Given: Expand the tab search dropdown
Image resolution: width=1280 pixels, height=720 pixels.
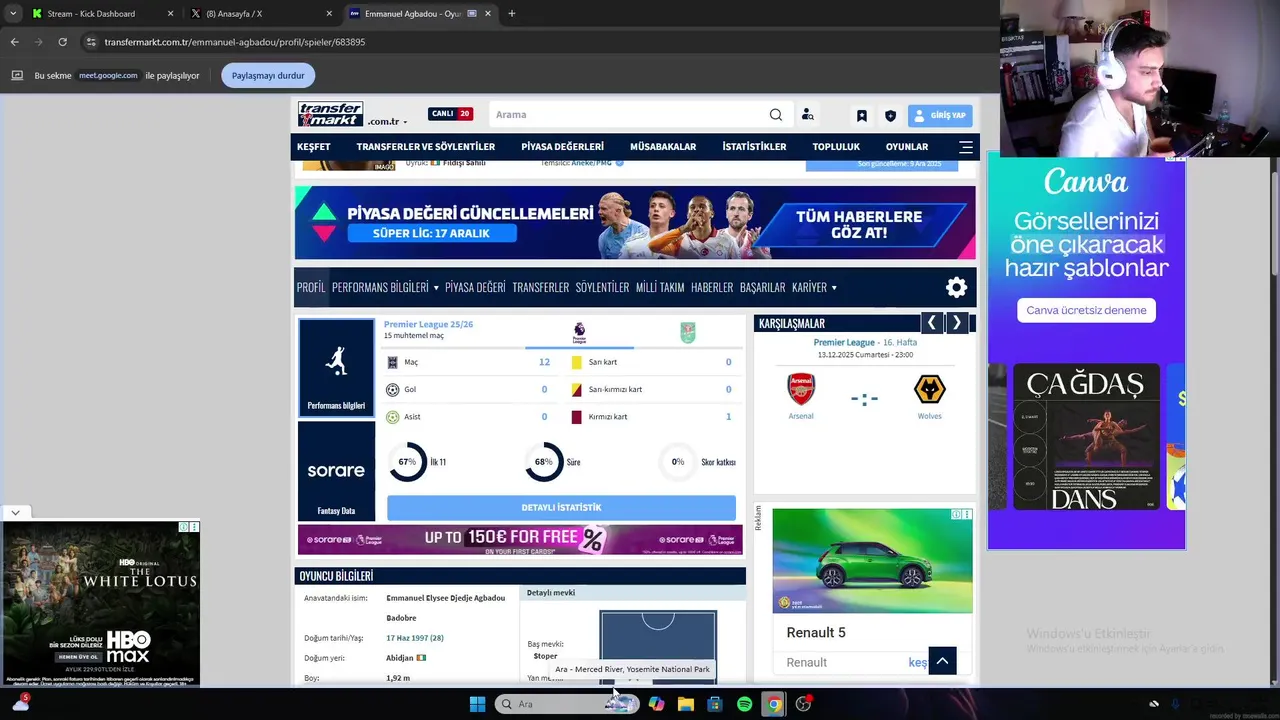Looking at the screenshot, I should pyautogui.click(x=12, y=14).
